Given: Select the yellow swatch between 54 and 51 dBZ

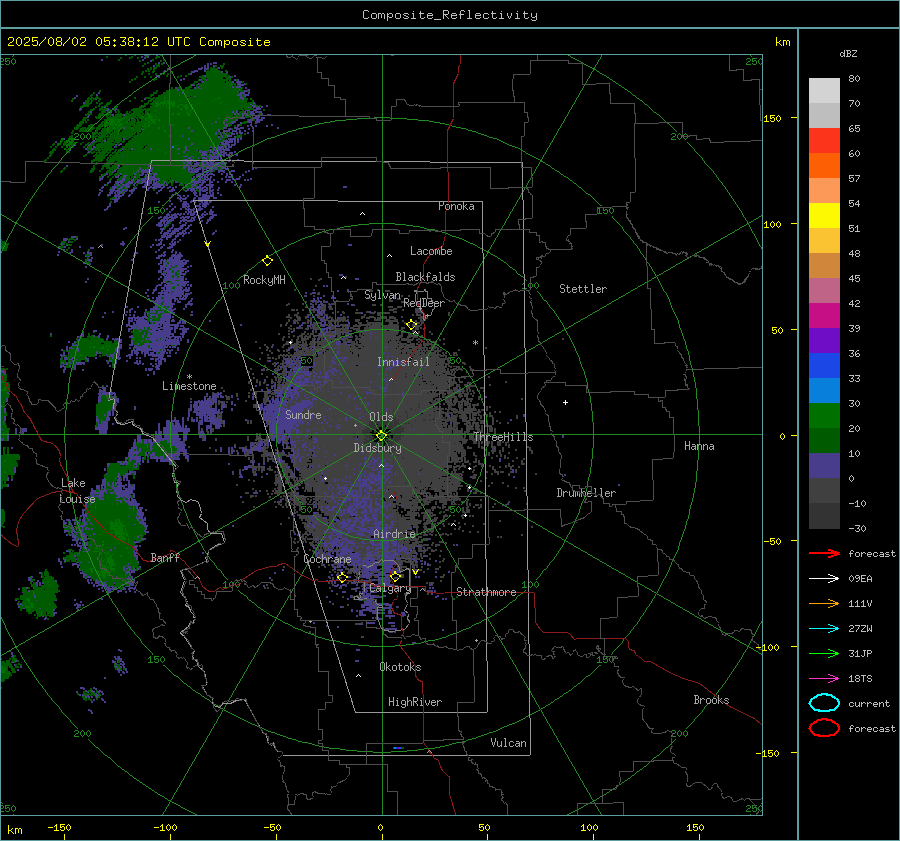Looking at the screenshot, I should click(824, 215).
